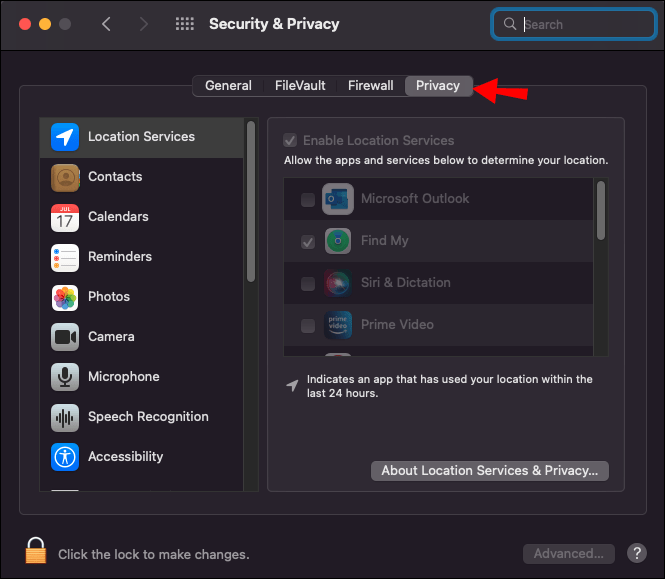Click the Photos flower icon
The width and height of the screenshot is (665, 579).
pyautogui.click(x=65, y=297)
